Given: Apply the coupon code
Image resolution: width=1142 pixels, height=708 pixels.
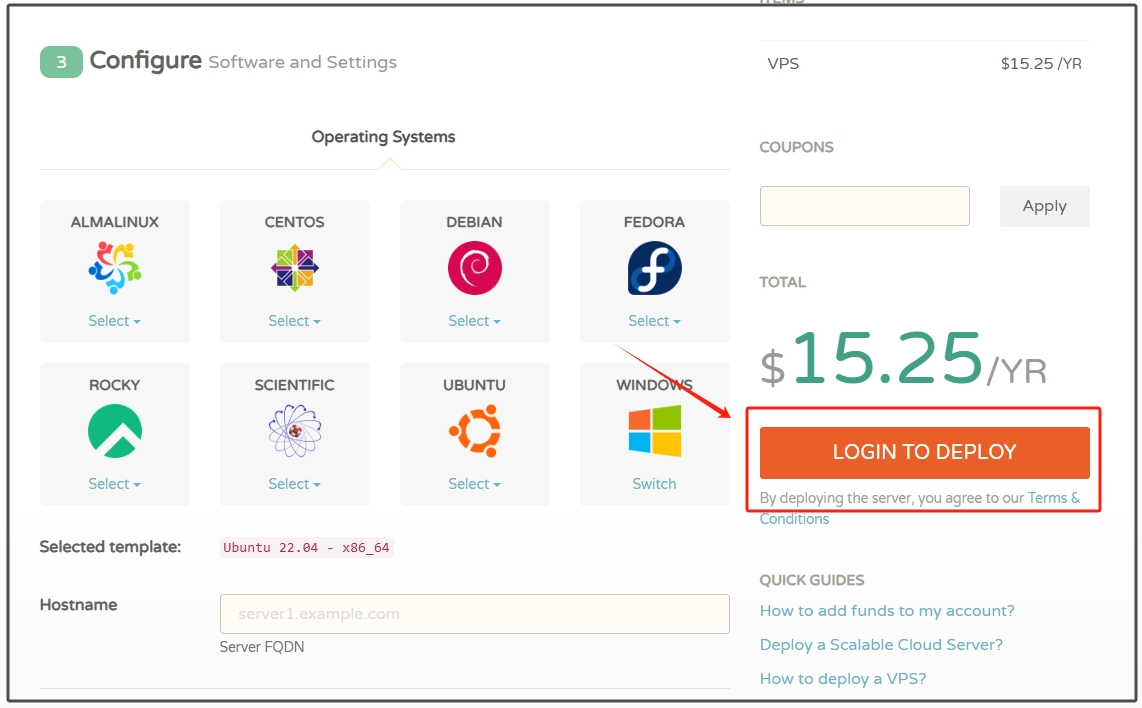Looking at the screenshot, I should point(1044,206).
